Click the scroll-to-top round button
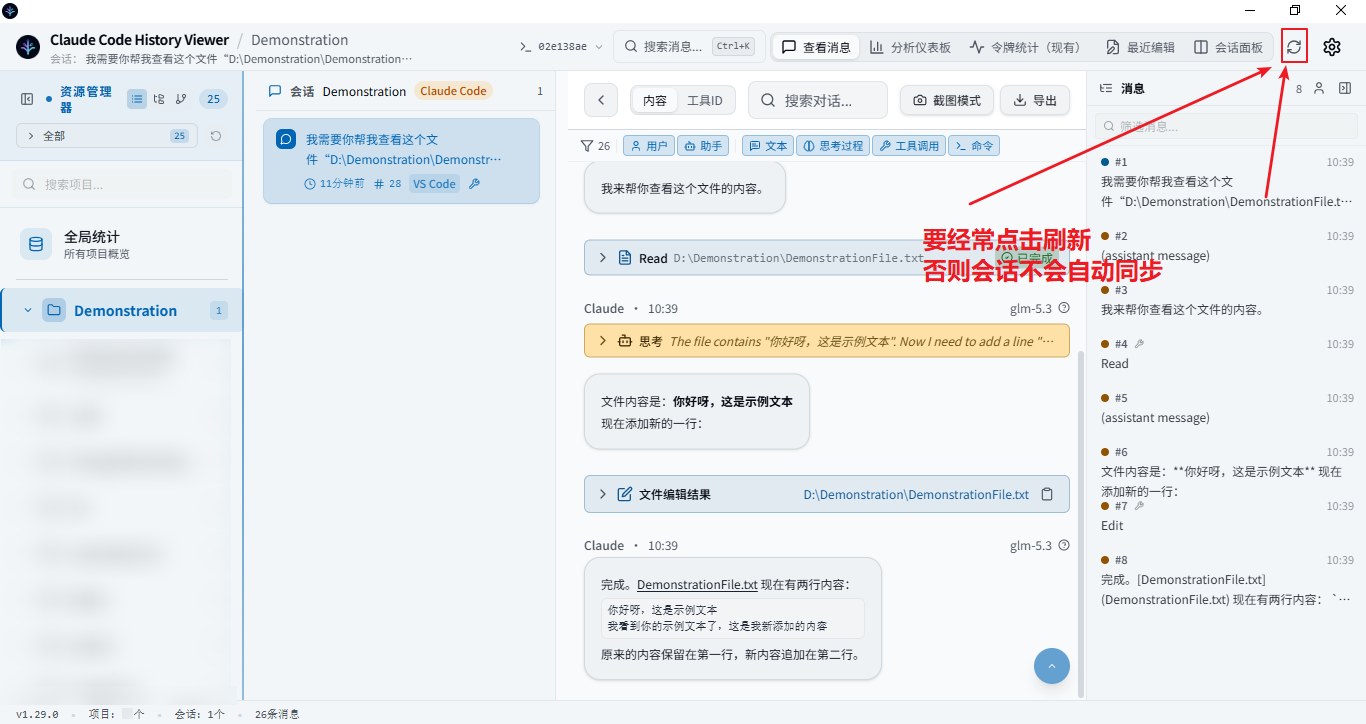 pos(1051,666)
